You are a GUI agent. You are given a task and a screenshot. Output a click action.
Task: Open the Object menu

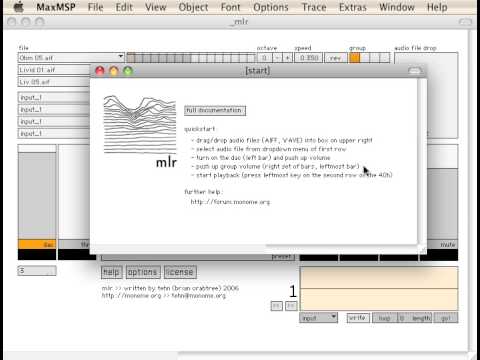point(193,7)
